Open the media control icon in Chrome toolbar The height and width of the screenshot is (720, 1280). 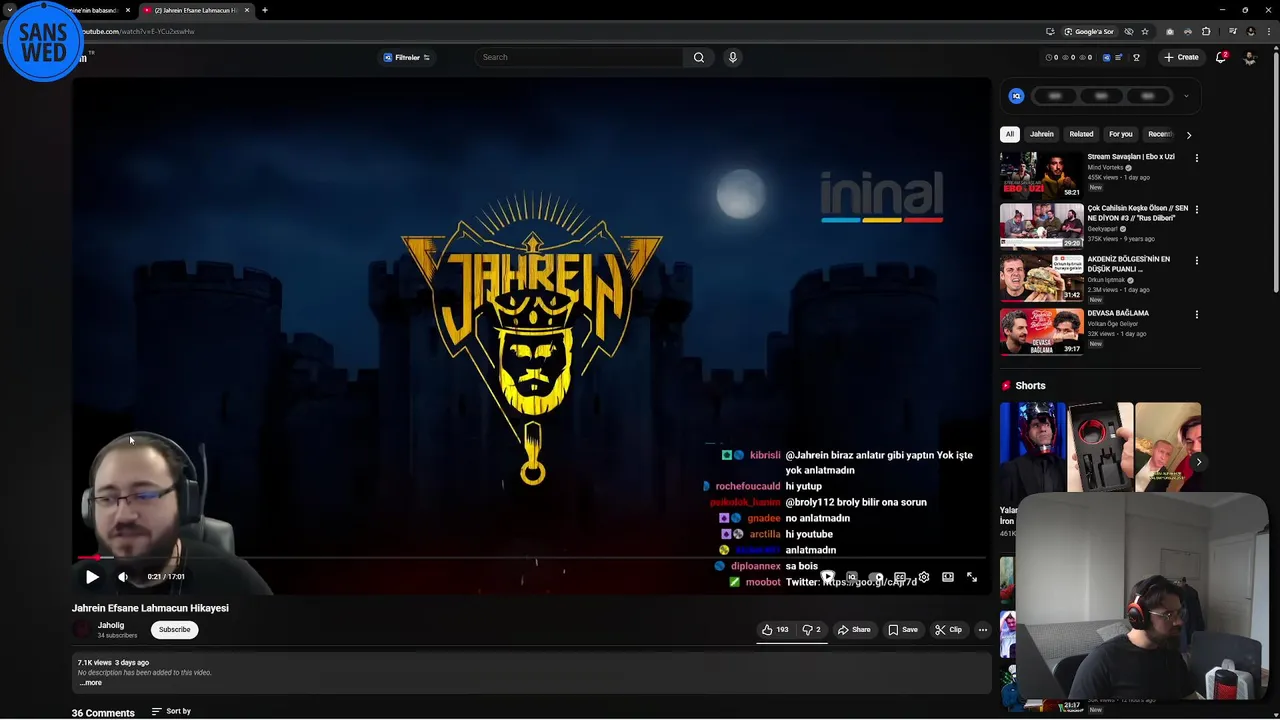(1233, 31)
